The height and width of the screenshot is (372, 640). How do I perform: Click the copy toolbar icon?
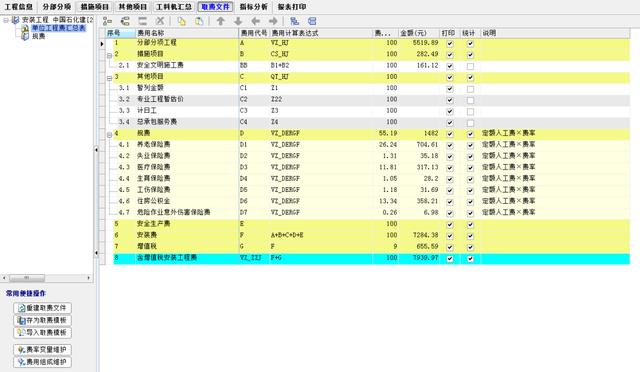click(x=182, y=21)
